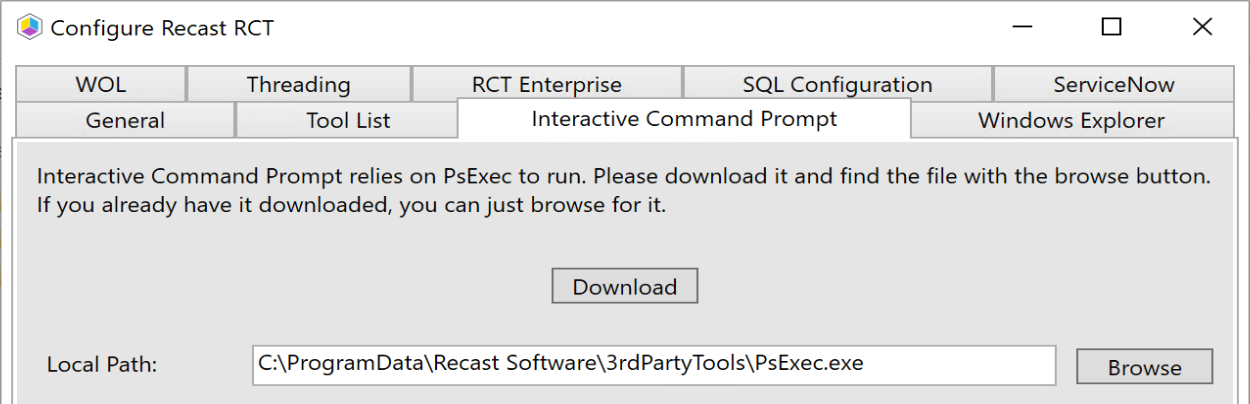This screenshot has width=1250, height=404.
Task: Click the 'Configure Recast RCT' title text
Action: tap(162, 28)
